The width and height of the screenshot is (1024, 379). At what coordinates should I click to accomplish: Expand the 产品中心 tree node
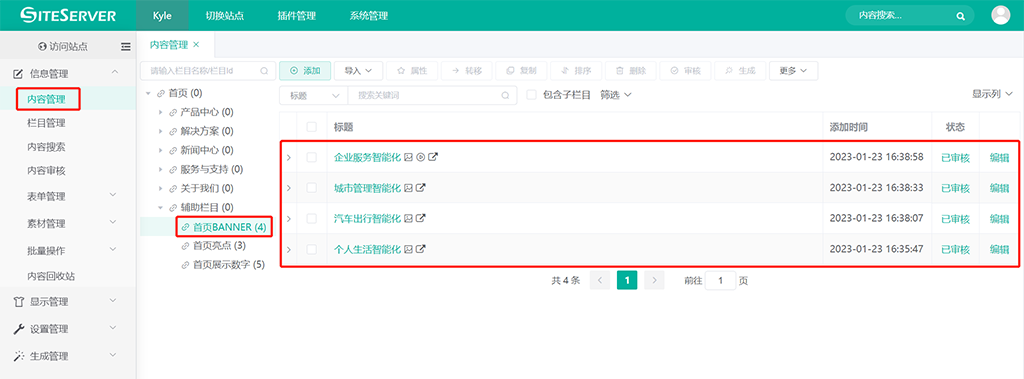(x=160, y=112)
